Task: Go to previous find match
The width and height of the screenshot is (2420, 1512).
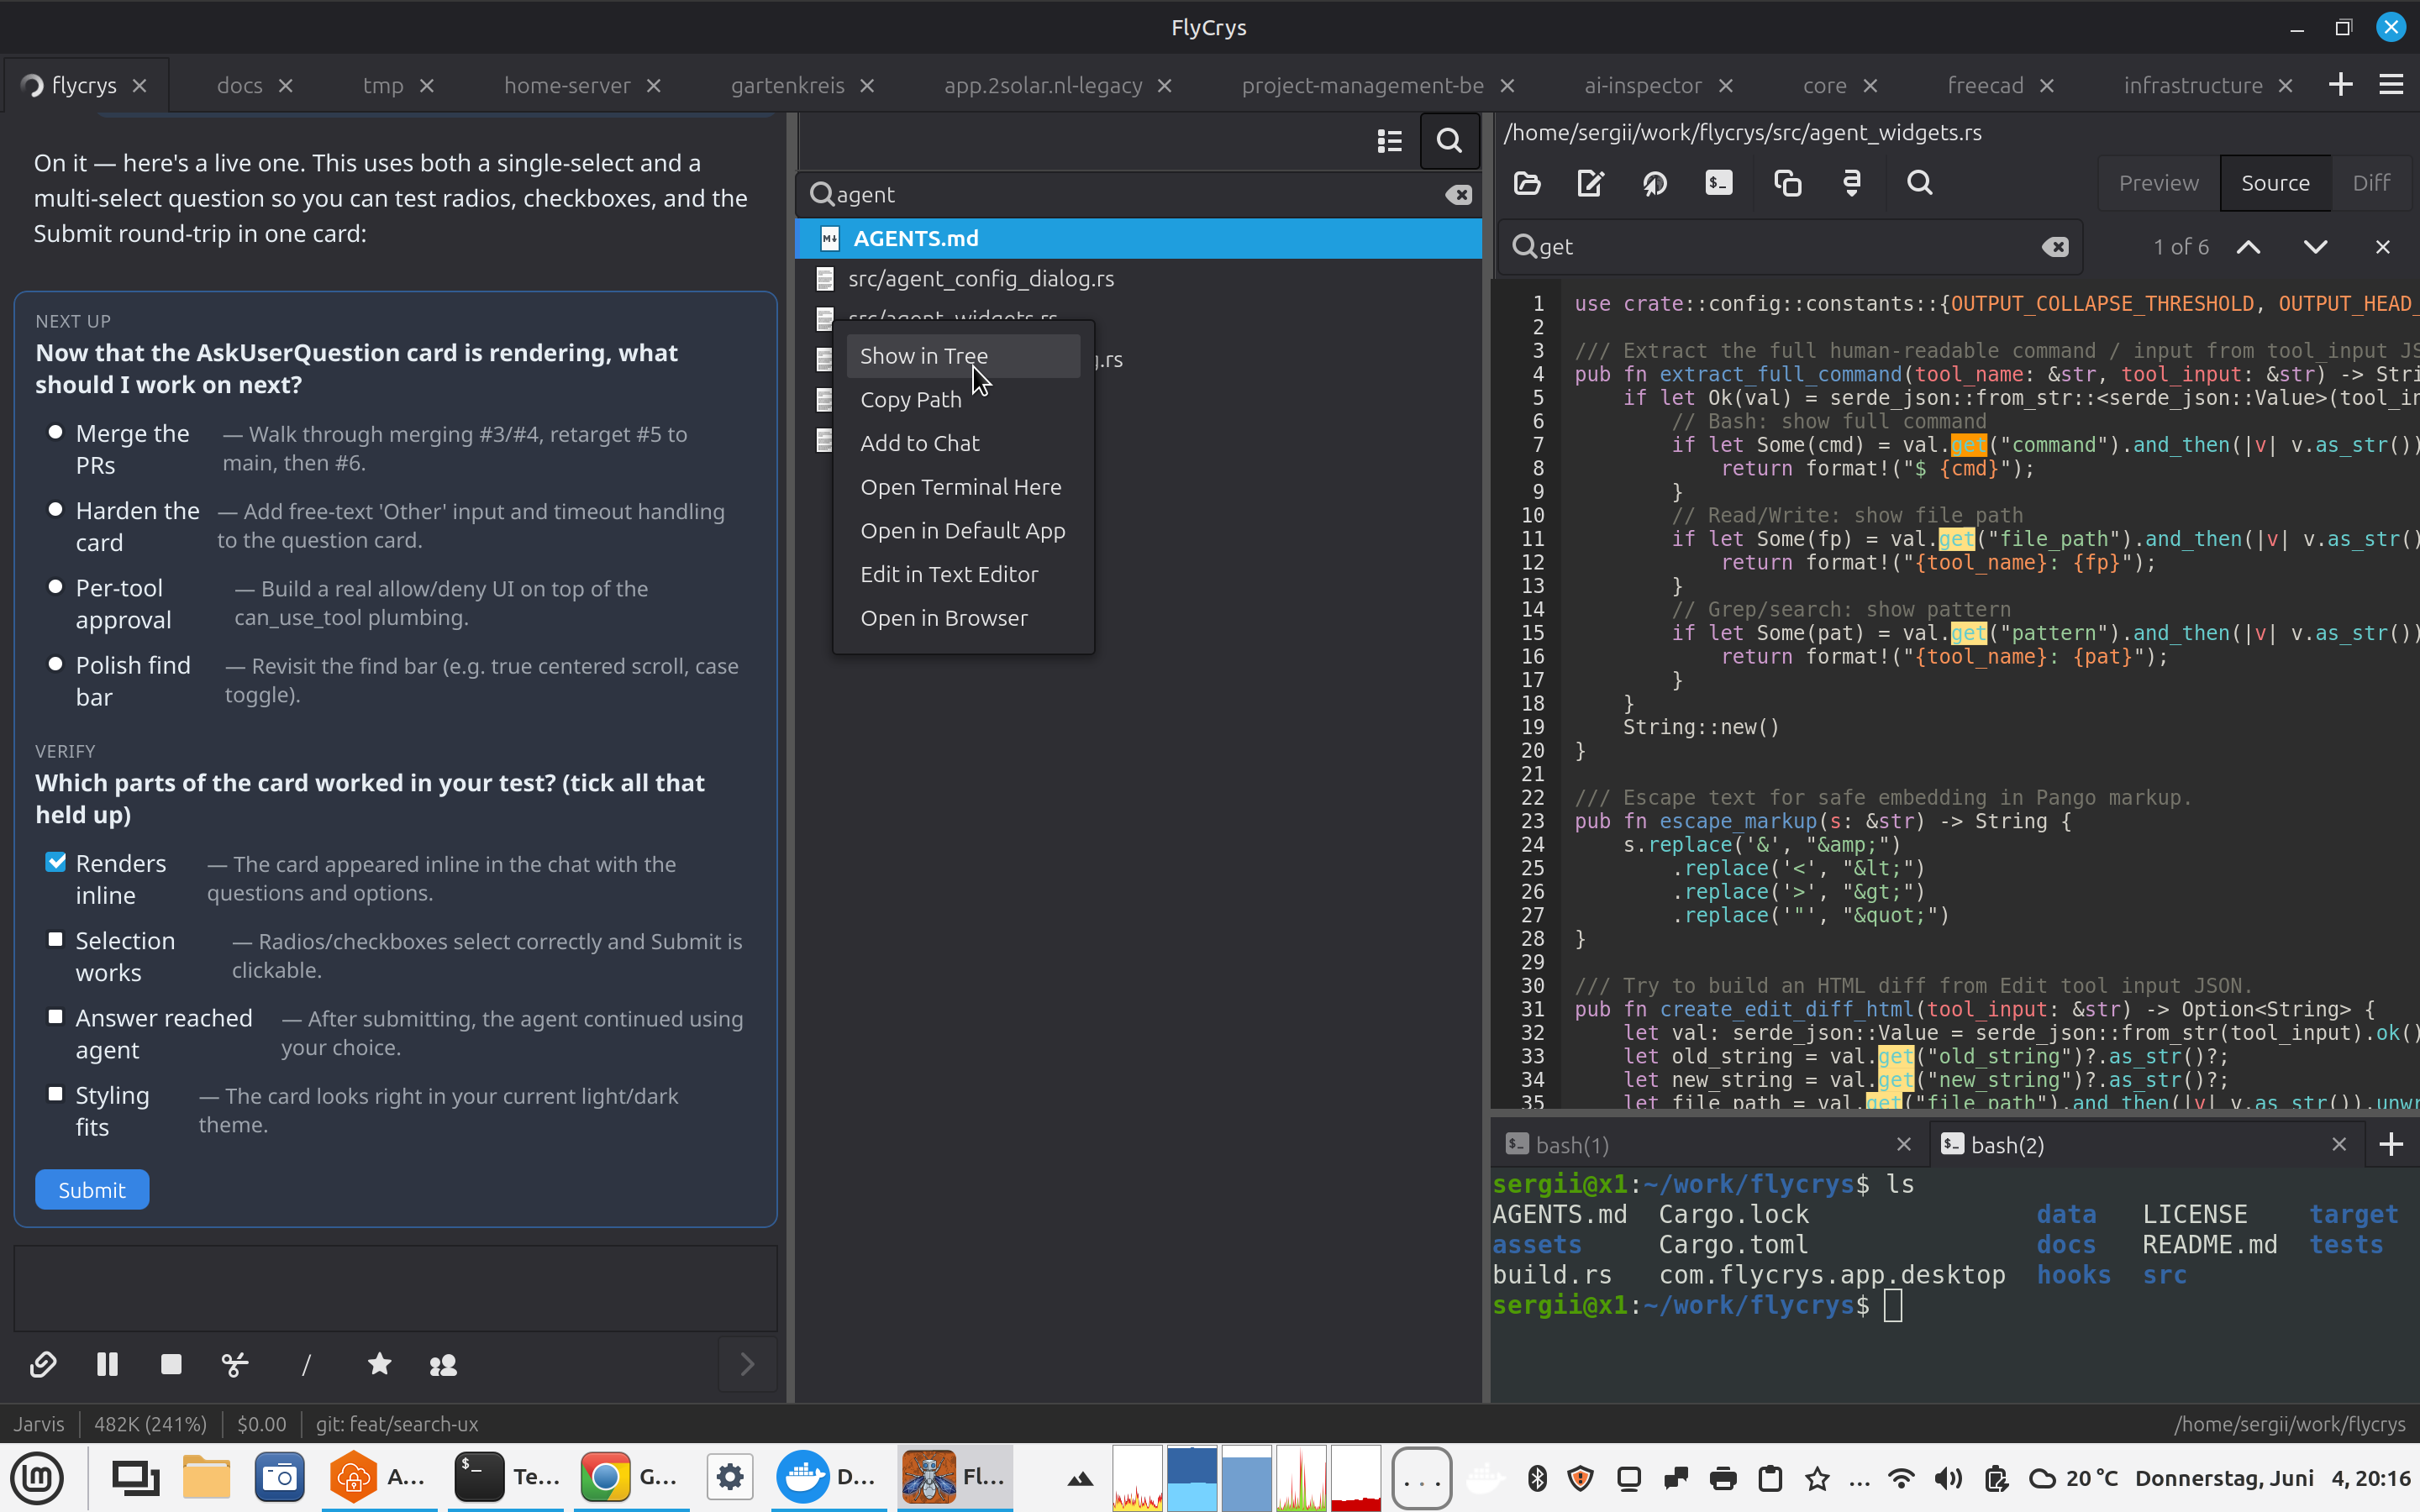Action: [2248, 247]
